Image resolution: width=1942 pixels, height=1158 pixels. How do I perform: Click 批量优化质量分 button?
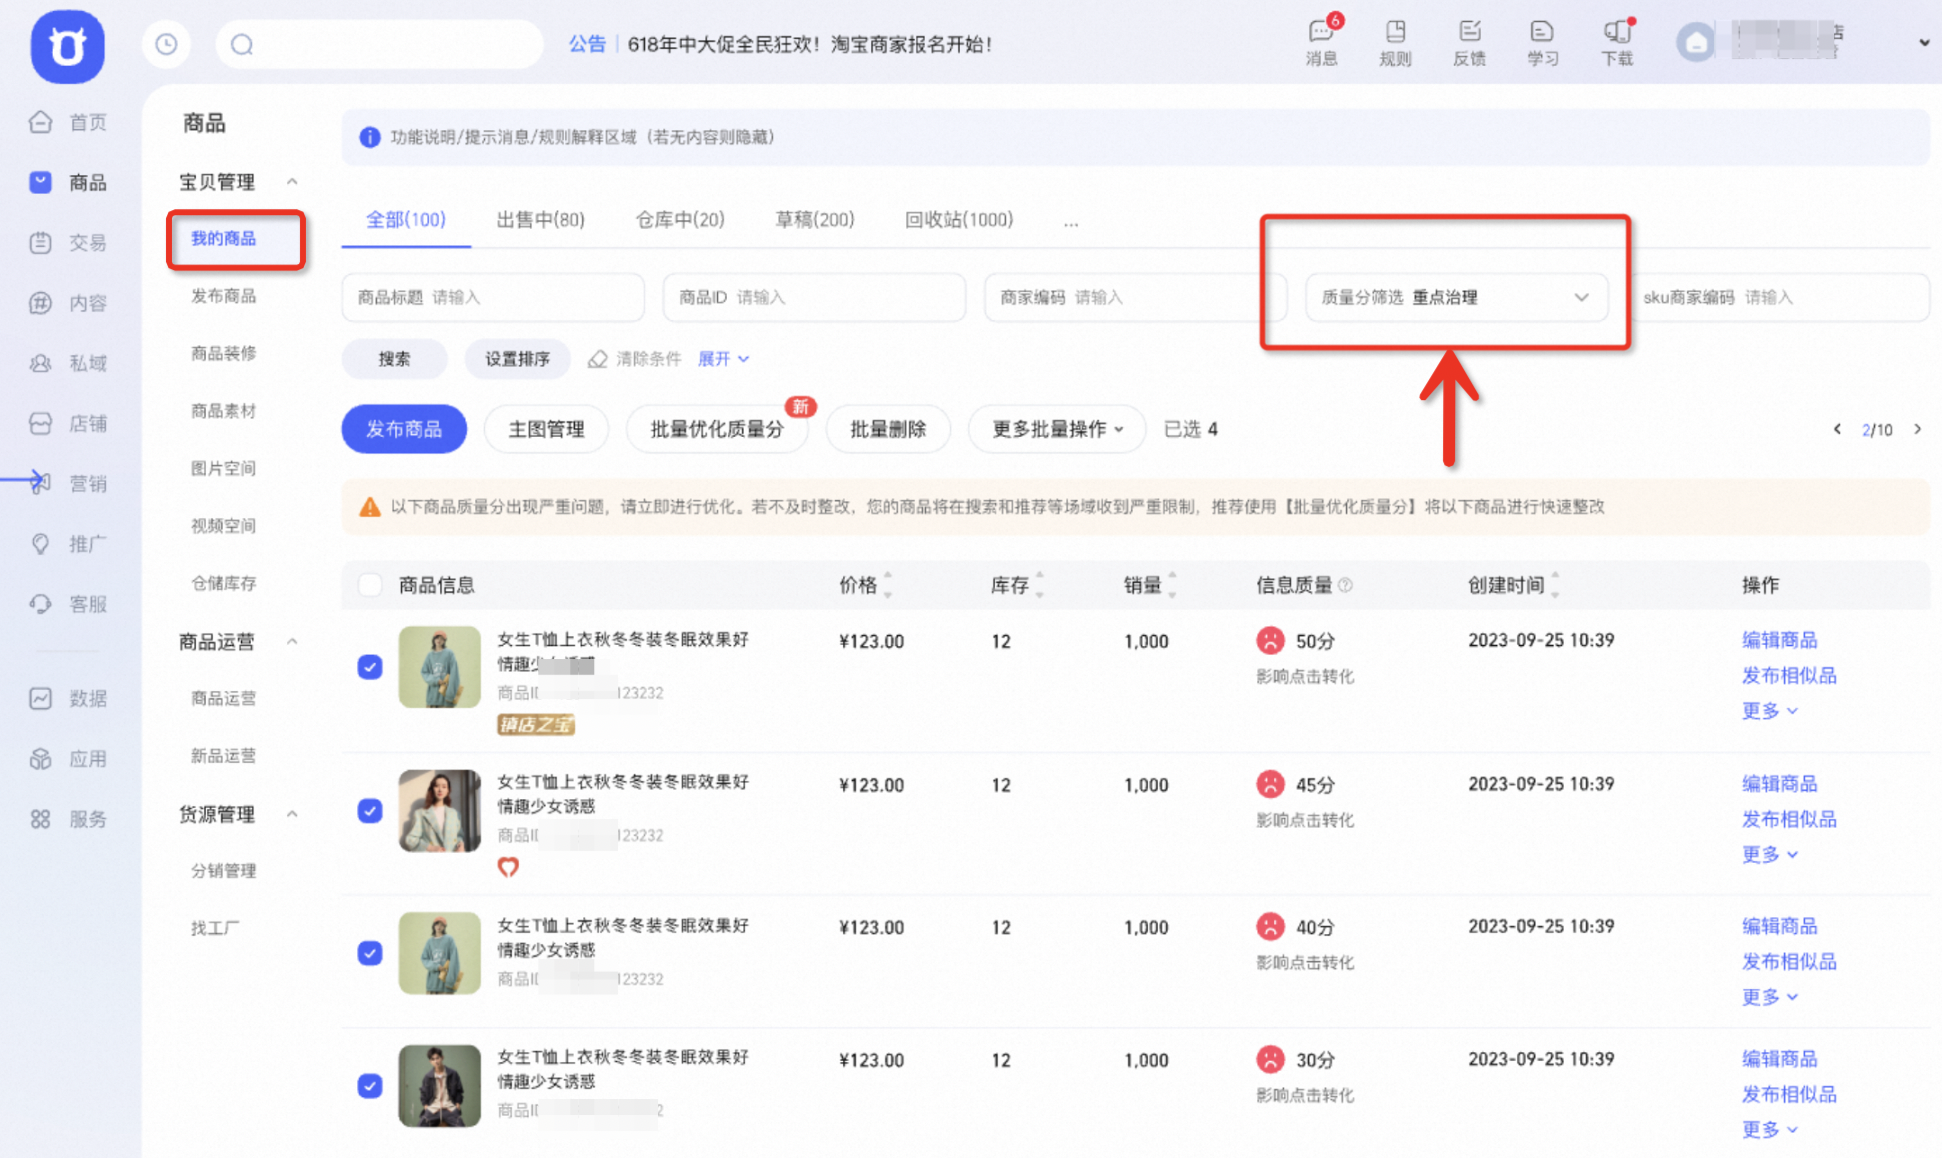(716, 429)
